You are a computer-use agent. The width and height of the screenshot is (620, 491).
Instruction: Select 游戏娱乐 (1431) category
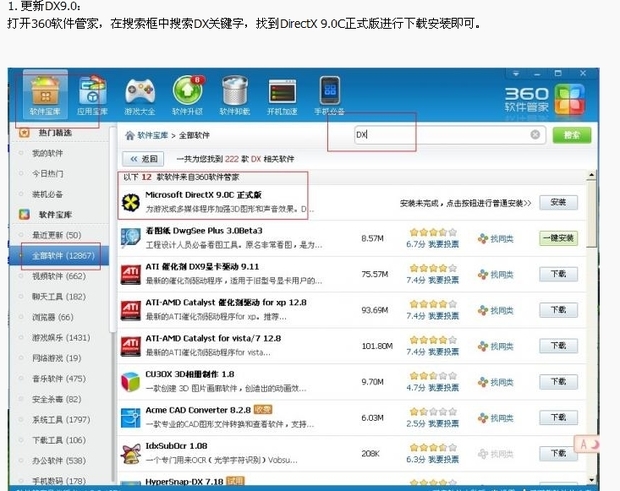coord(61,338)
